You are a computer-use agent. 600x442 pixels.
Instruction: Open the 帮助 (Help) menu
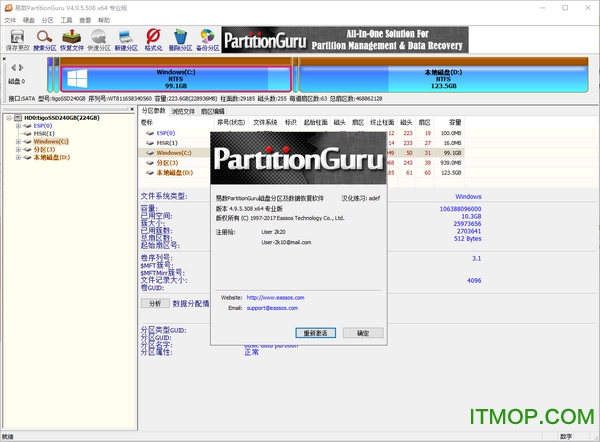coord(104,20)
